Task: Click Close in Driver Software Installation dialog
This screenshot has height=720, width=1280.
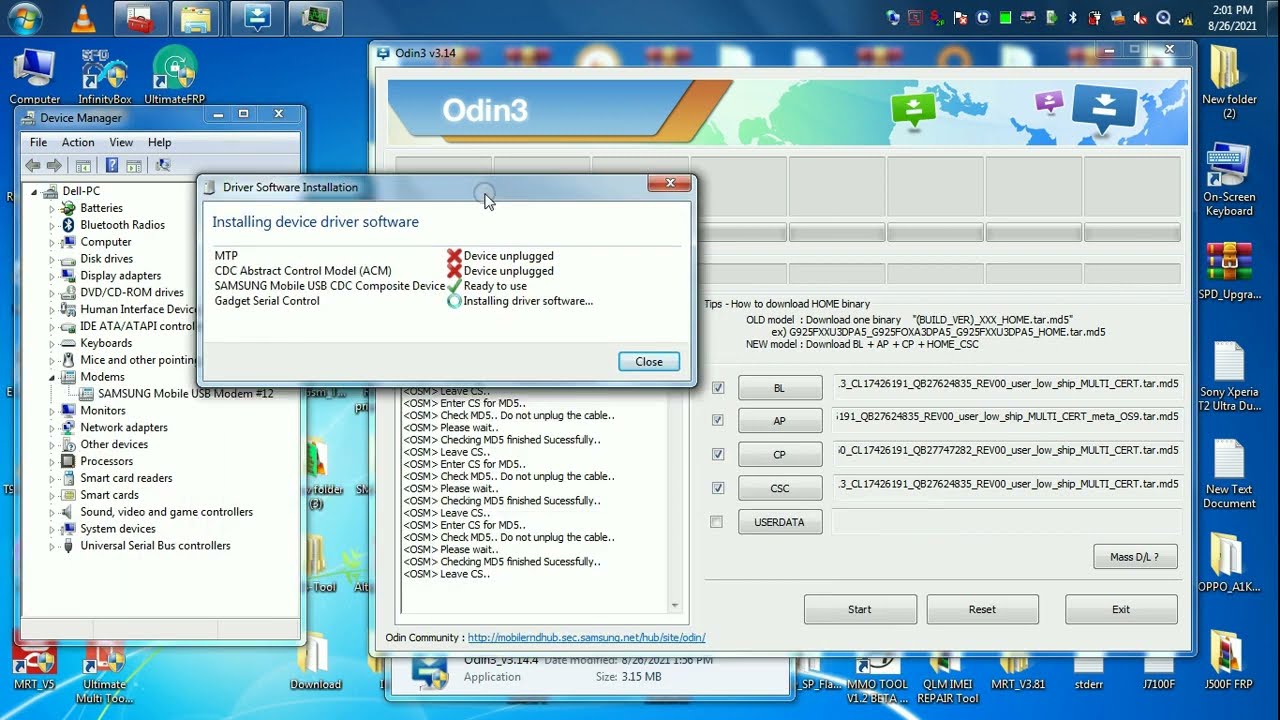Action: [x=649, y=362]
